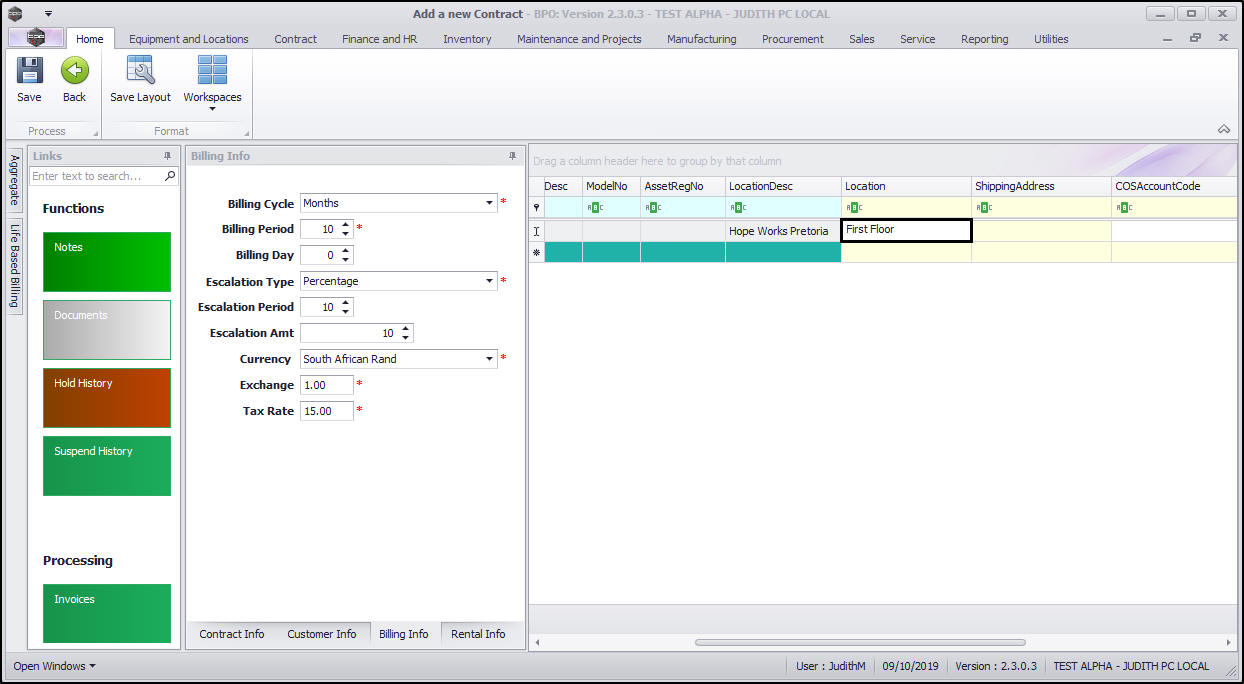Open the Billing Cycle dropdown
The image size is (1244, 684).
[490, 203]
